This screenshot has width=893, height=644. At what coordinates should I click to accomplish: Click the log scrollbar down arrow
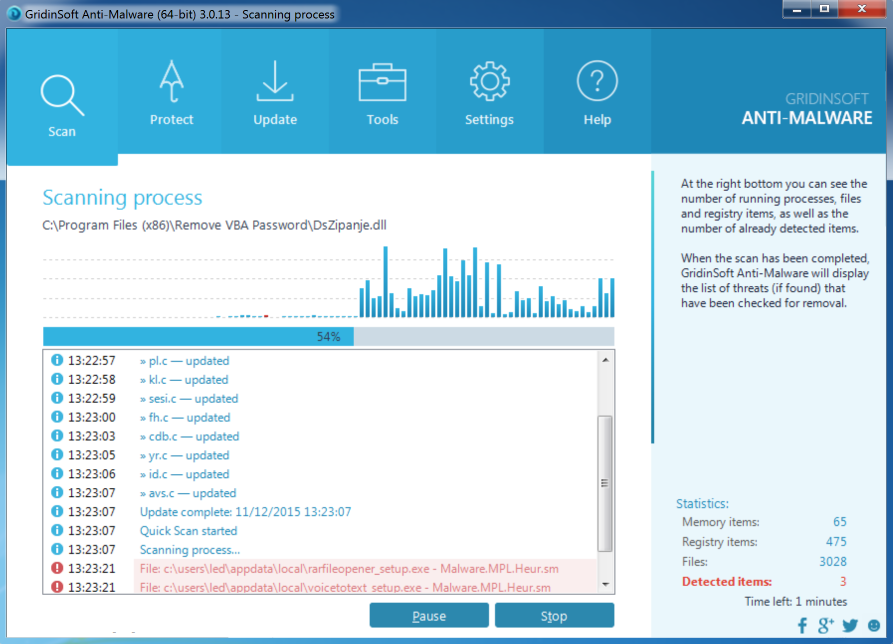click(605, 585)
